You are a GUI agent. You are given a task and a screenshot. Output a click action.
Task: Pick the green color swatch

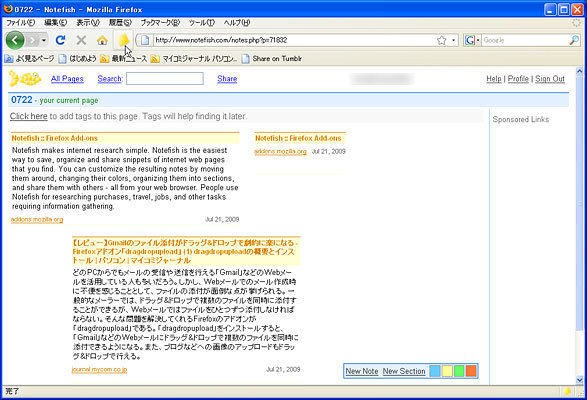pyautogui.click(x=459, y=371)
